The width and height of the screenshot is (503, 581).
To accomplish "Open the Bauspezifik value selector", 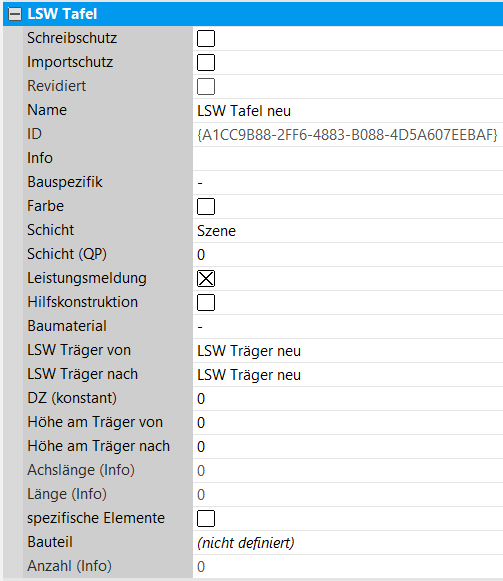I will coord(348,183).
